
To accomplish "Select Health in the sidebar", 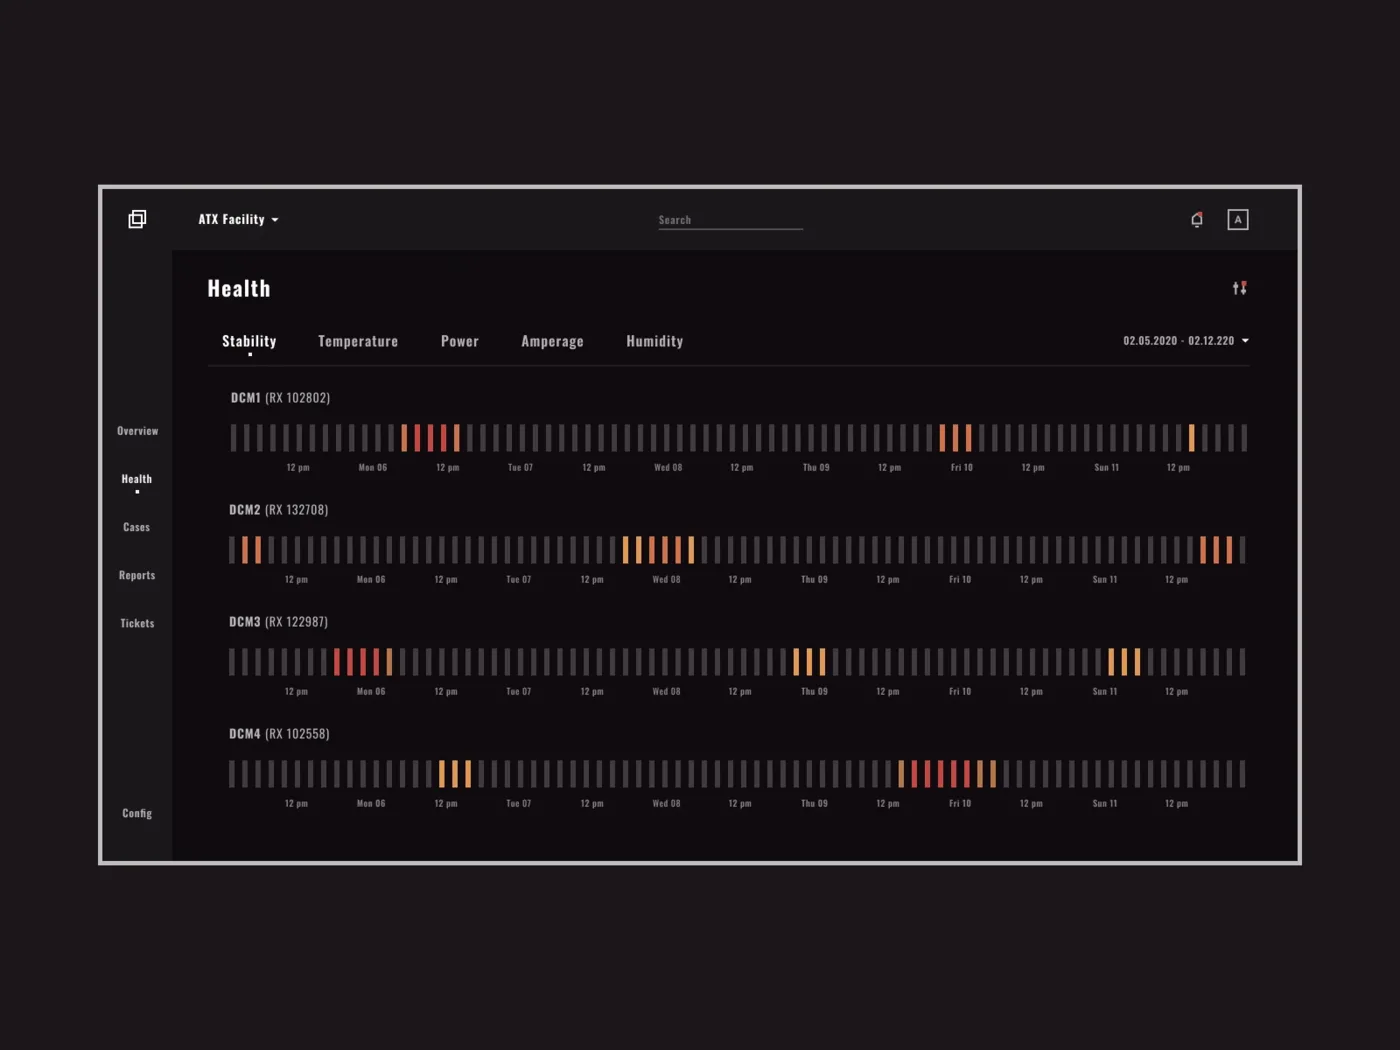I will click(137, 479).
